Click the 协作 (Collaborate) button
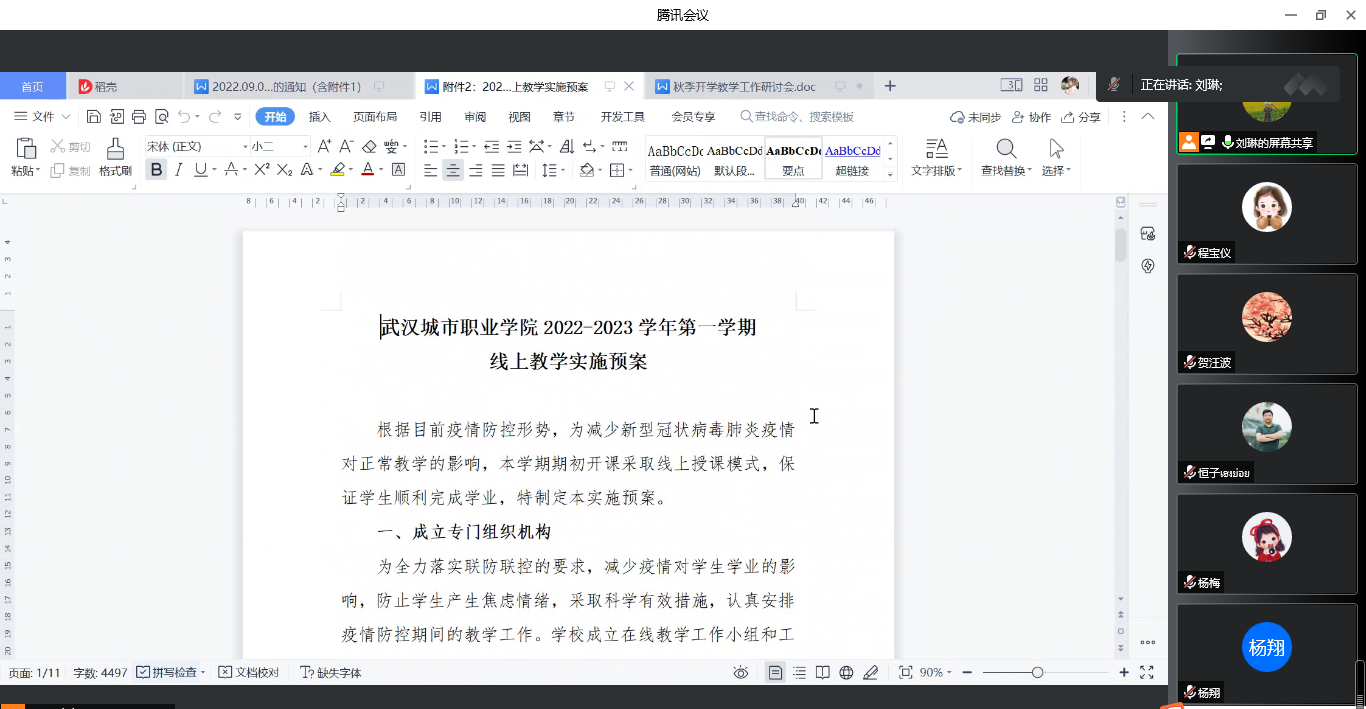Image resolution: width=1366 pixels, height=709 pixels. point(1032,117)
